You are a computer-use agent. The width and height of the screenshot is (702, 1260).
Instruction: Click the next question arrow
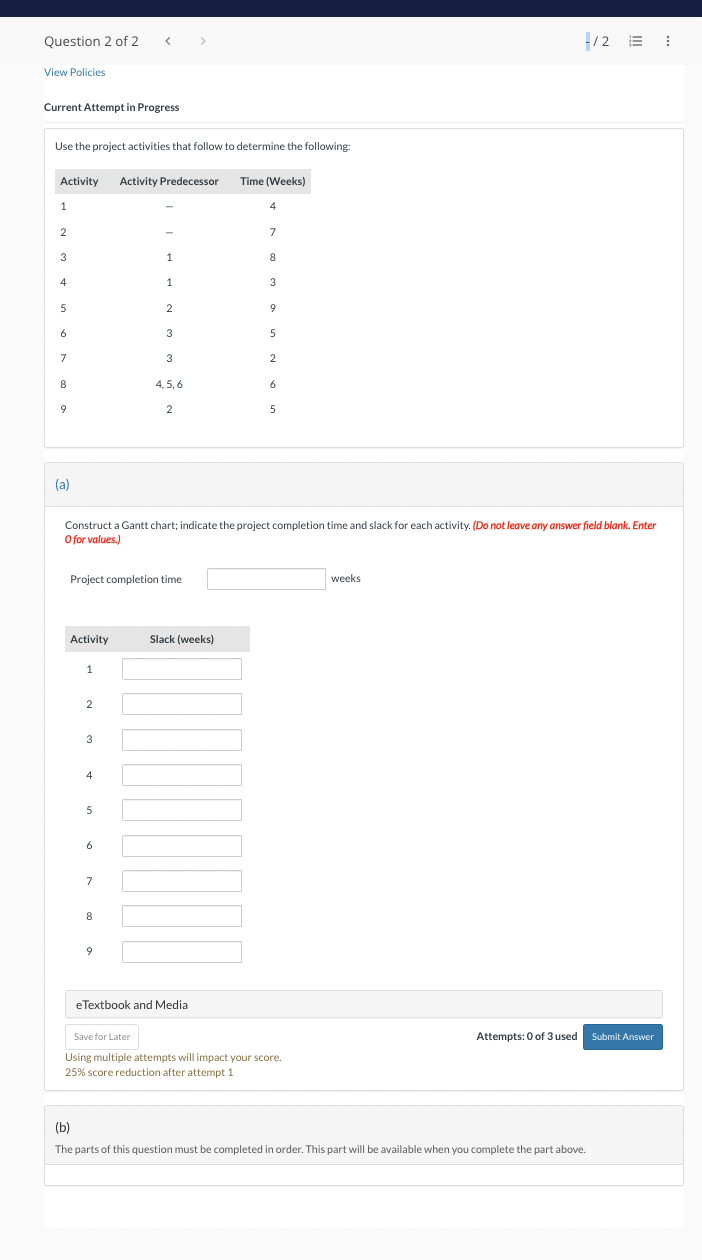tap(202, 41)
